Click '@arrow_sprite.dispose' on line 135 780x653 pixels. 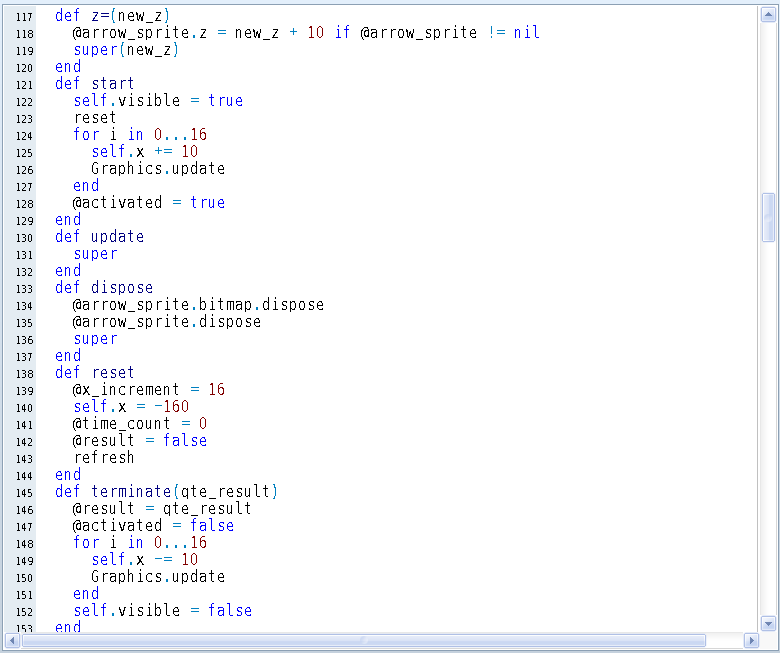[167, 321]
